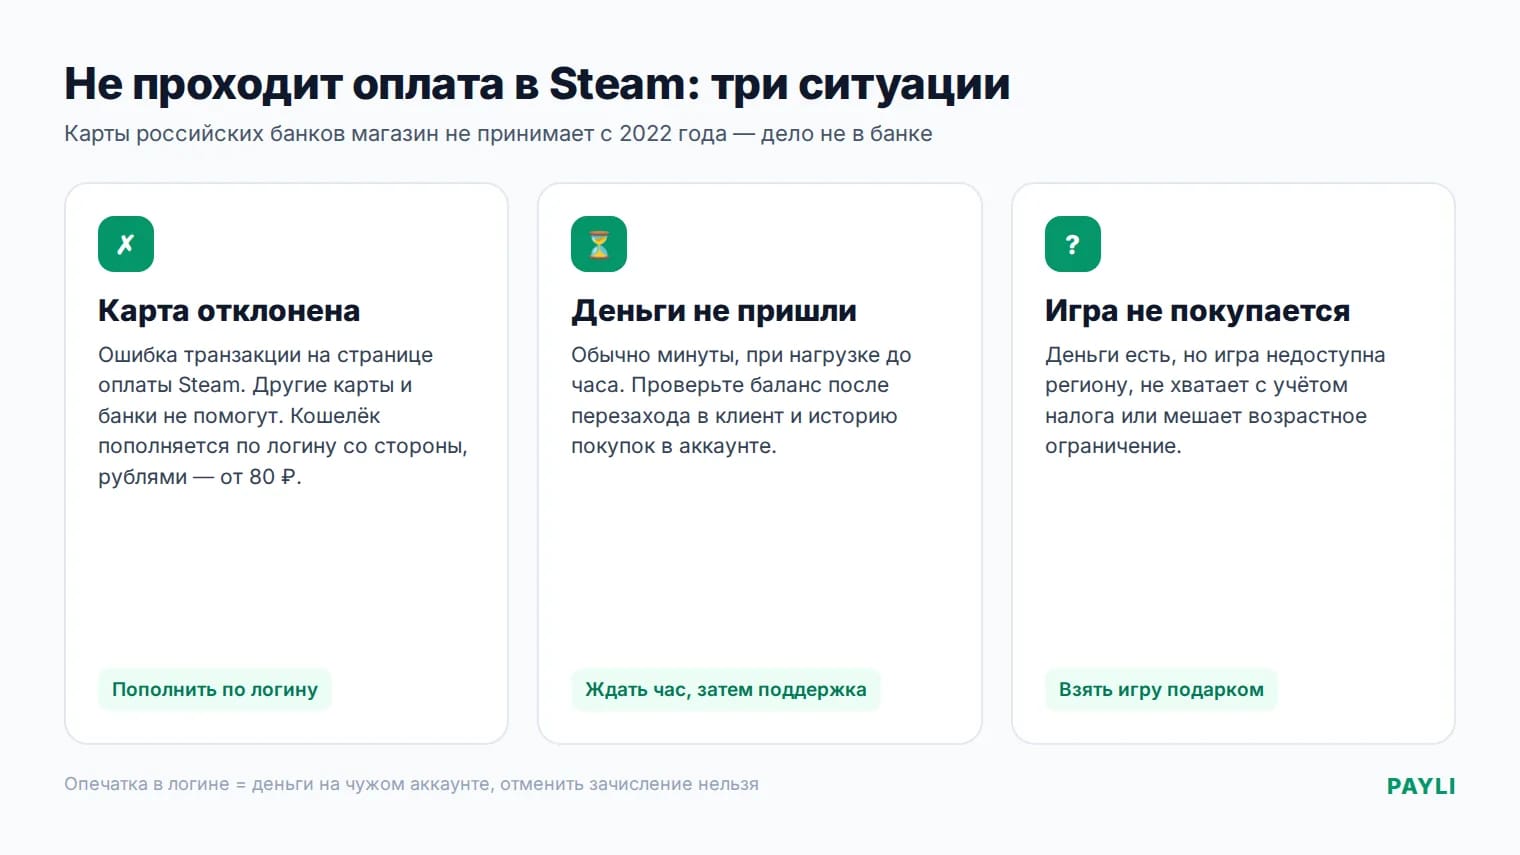Image resolution: width=1520 pixels, height=855 pixels.
Task: Click the paragraph starting "Деньги есть, но игра недоступна"
Action: 1215,400
